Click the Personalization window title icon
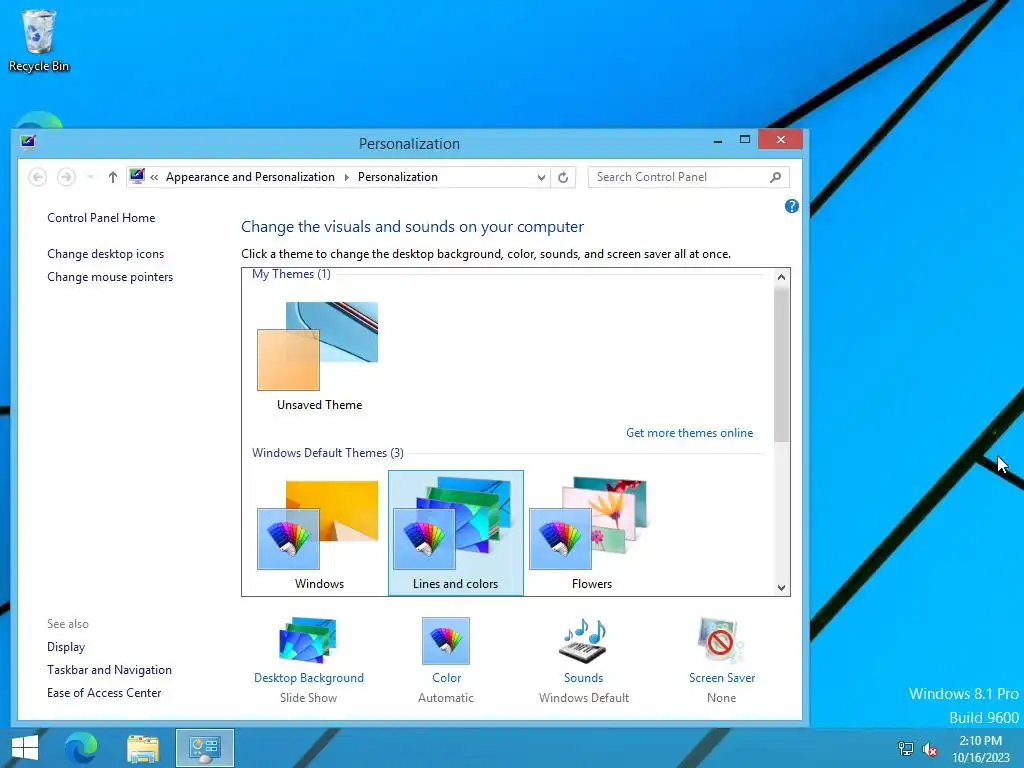 28,142
